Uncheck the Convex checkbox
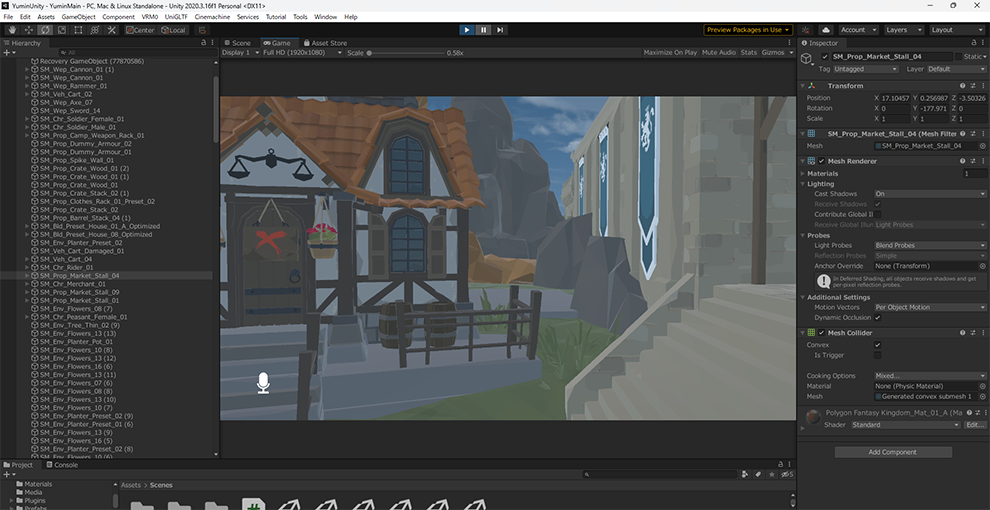The height and width of the screenshot is (510, 990). [878, 345]
